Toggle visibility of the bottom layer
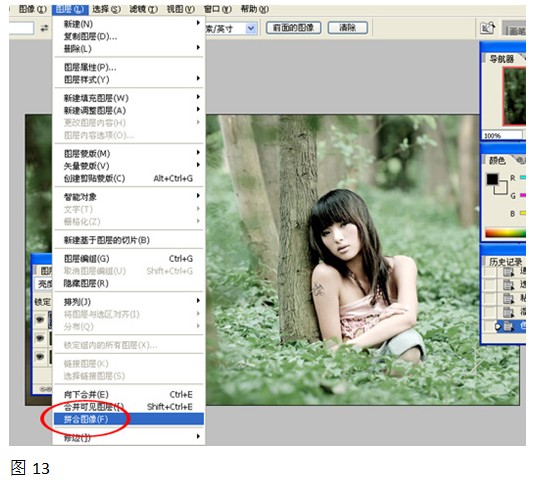 point(40,356)
